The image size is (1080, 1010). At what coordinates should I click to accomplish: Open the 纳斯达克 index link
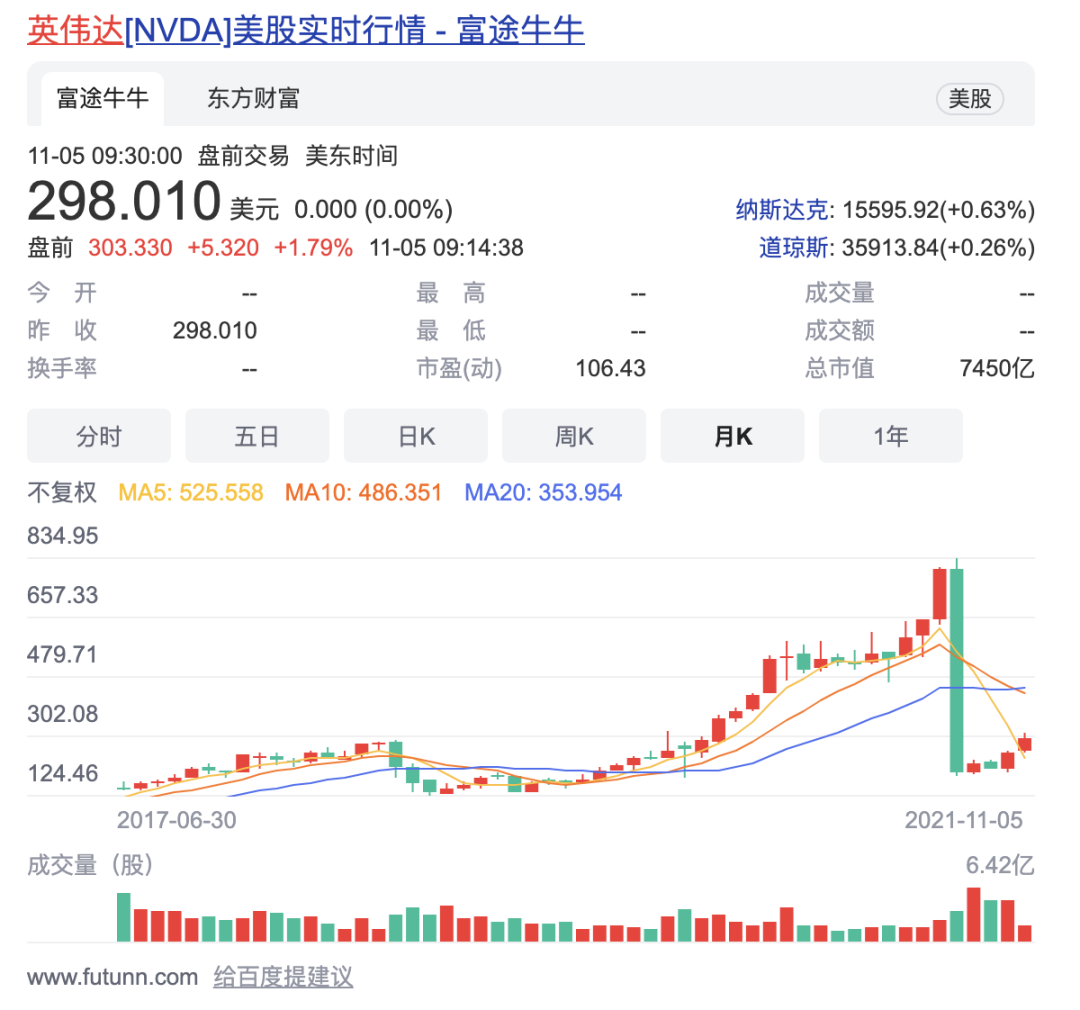click(x=781, y=209)
